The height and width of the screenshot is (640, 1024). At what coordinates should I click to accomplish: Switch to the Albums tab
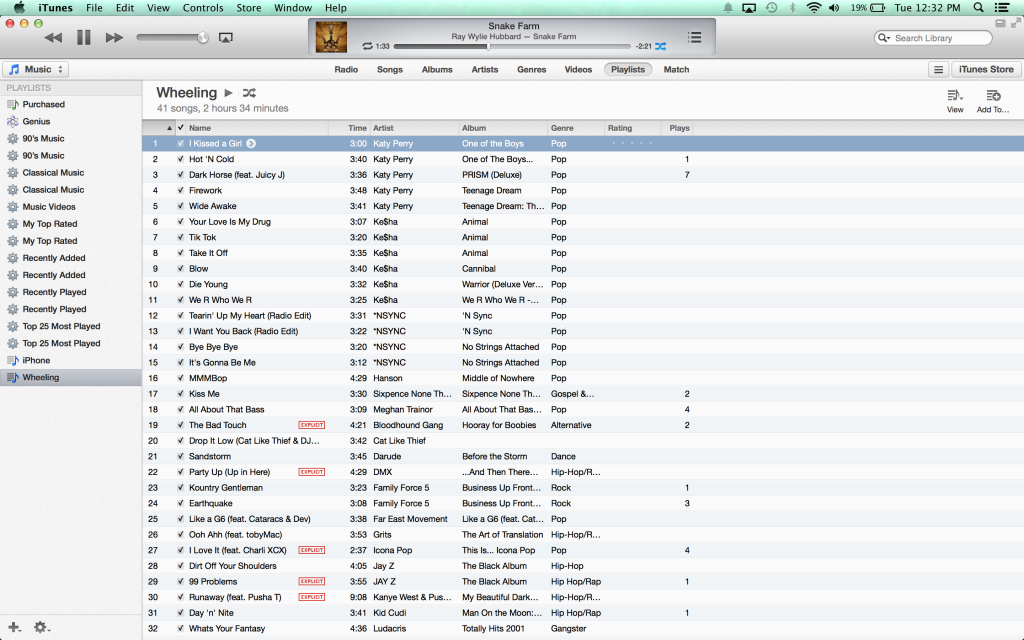(x=437, y=69)
